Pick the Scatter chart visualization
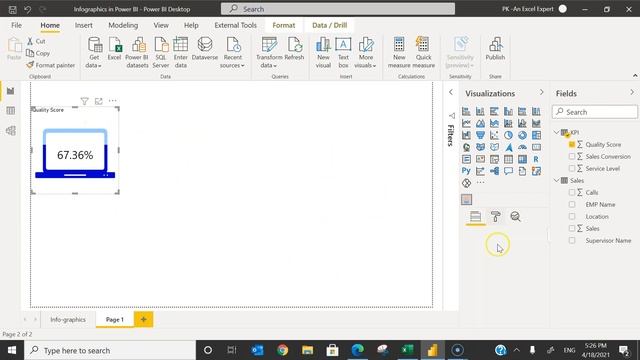Image resolution: width=640 pixels, height=360 pixels. tap(494, 135)
